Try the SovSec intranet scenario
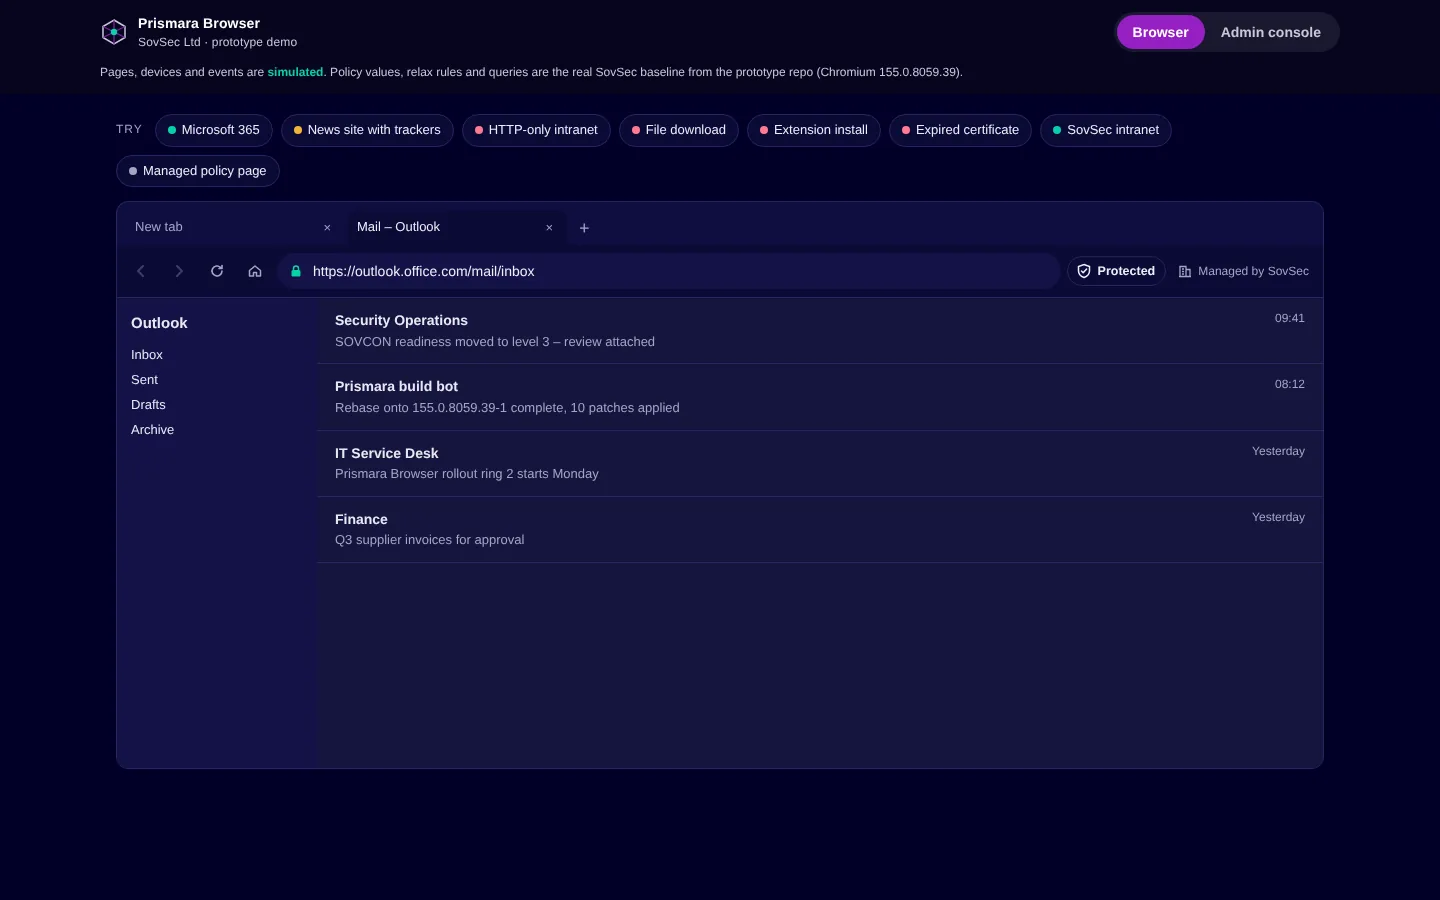 point(1106,130)
